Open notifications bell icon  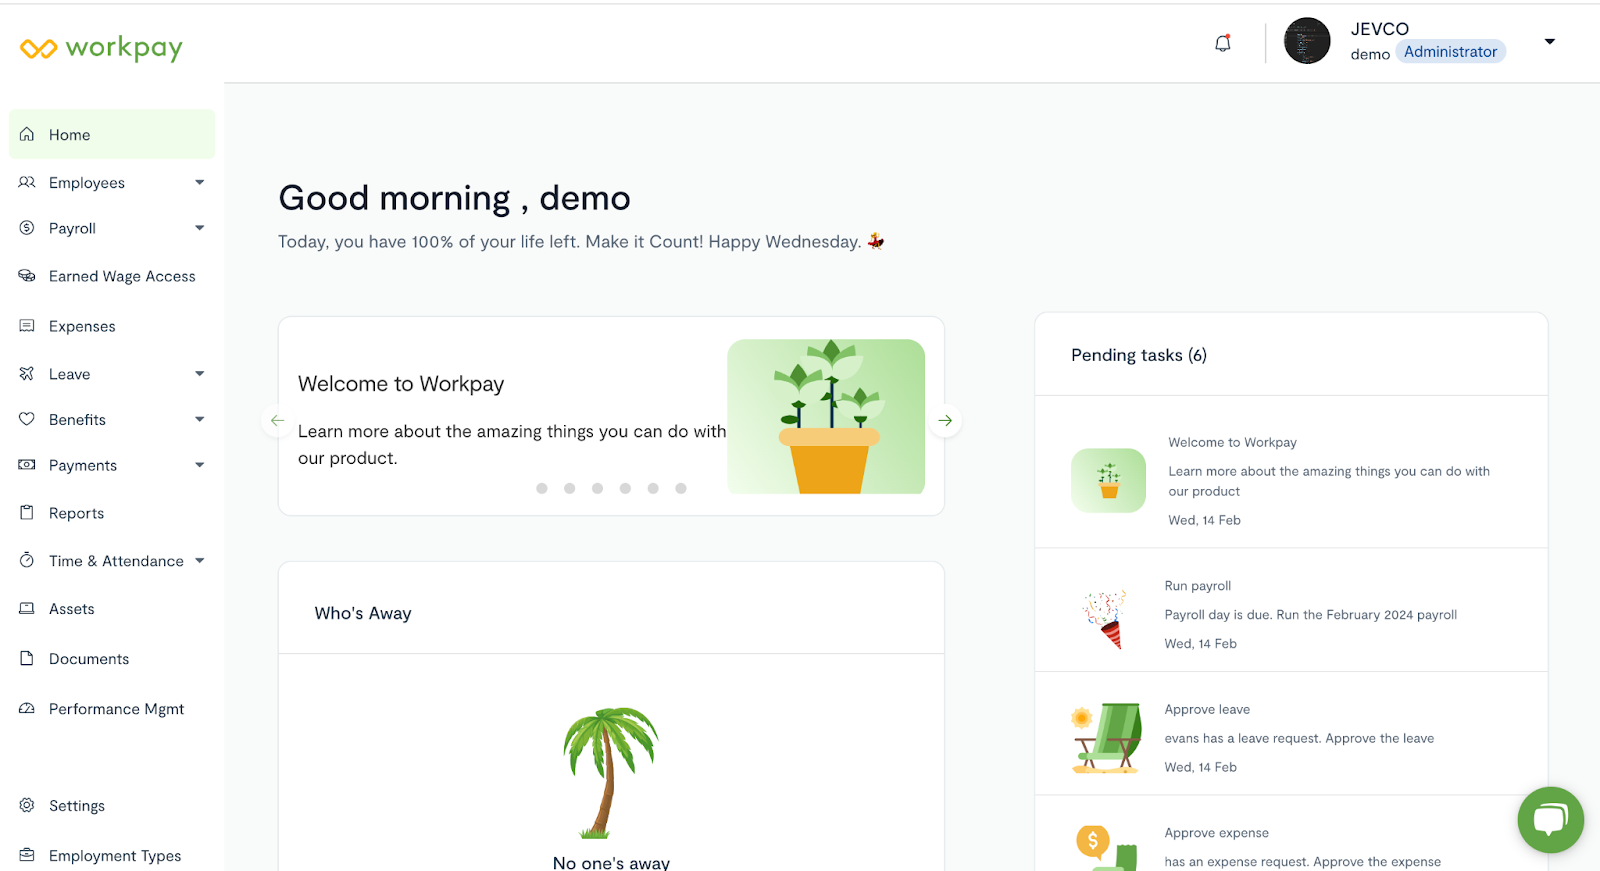click(1222, 43)
